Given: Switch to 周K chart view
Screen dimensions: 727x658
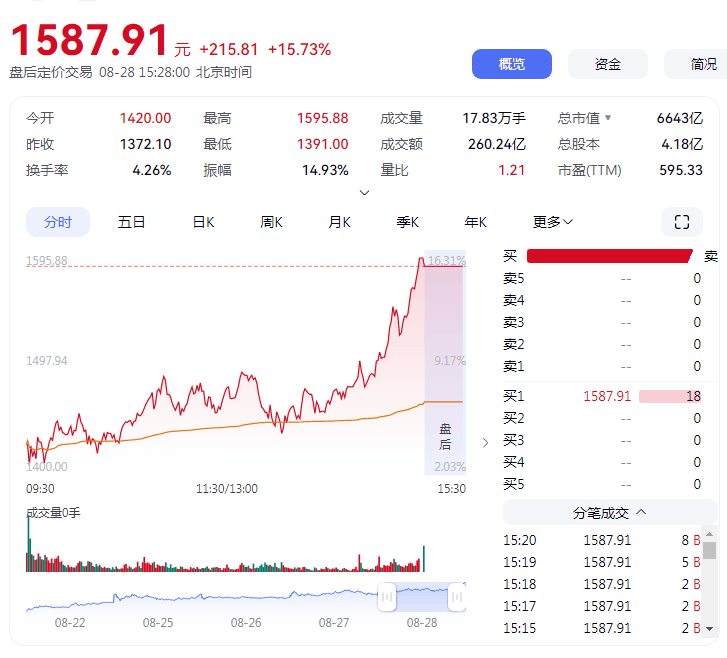Looking at the screenshot, I should [x=272, y=222].
